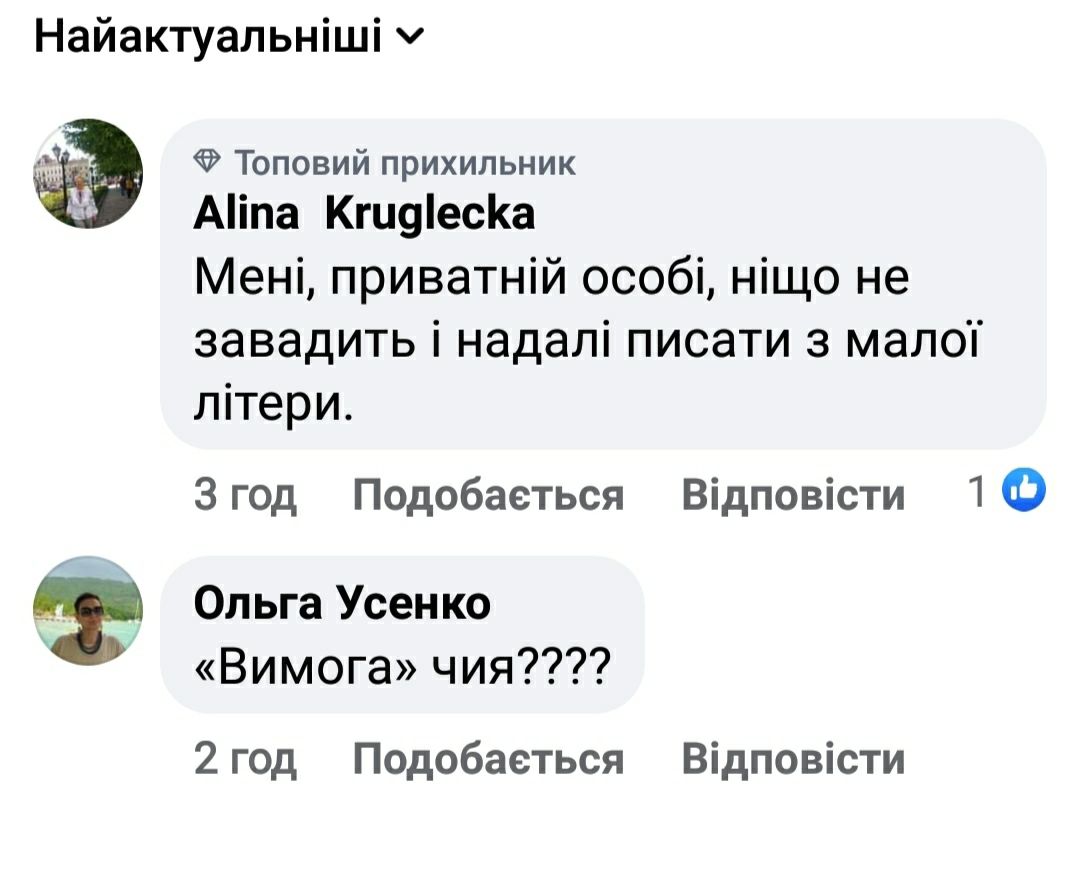Click the diamond top fan badge icon

207,161
